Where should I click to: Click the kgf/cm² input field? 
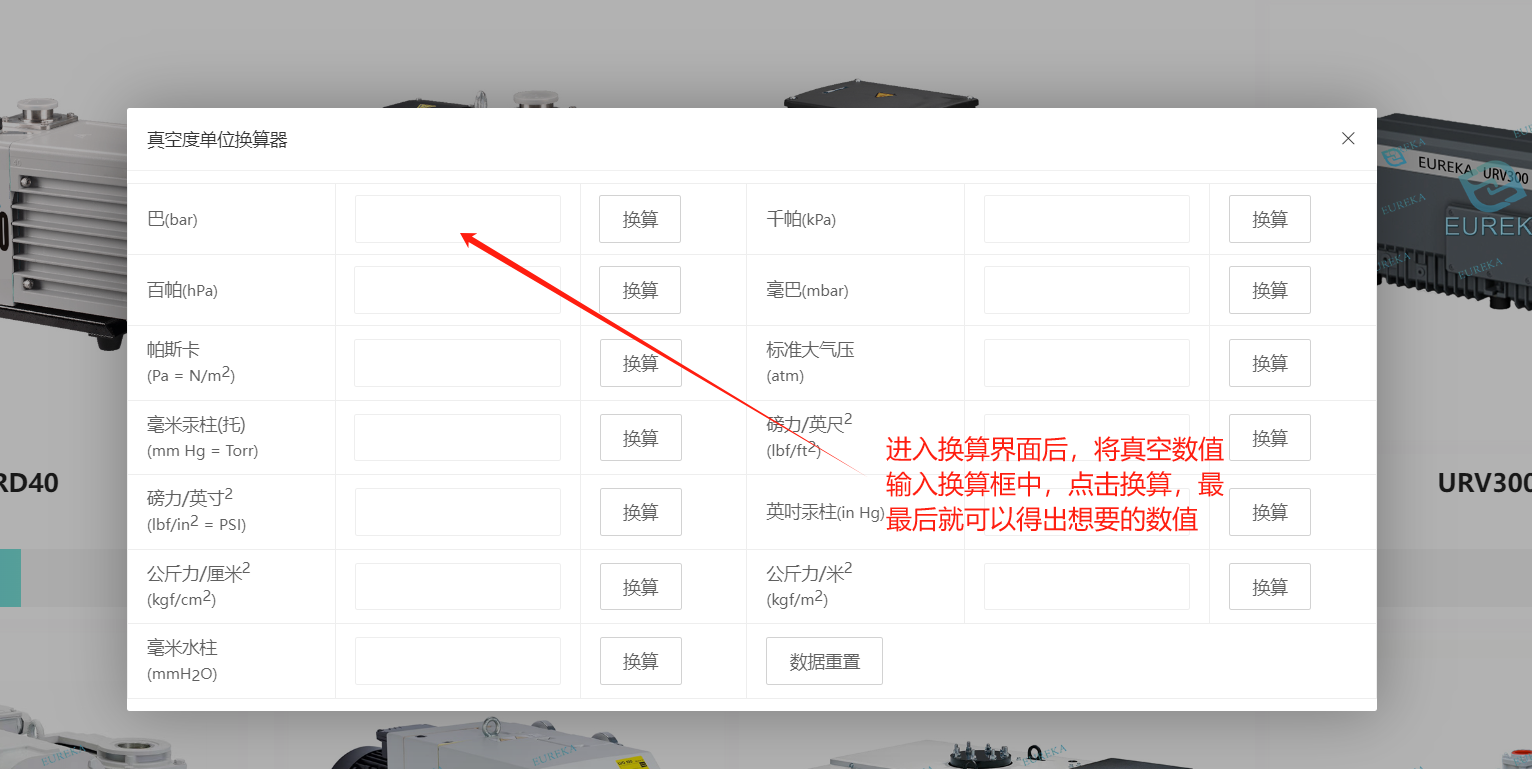pos(457,587)
